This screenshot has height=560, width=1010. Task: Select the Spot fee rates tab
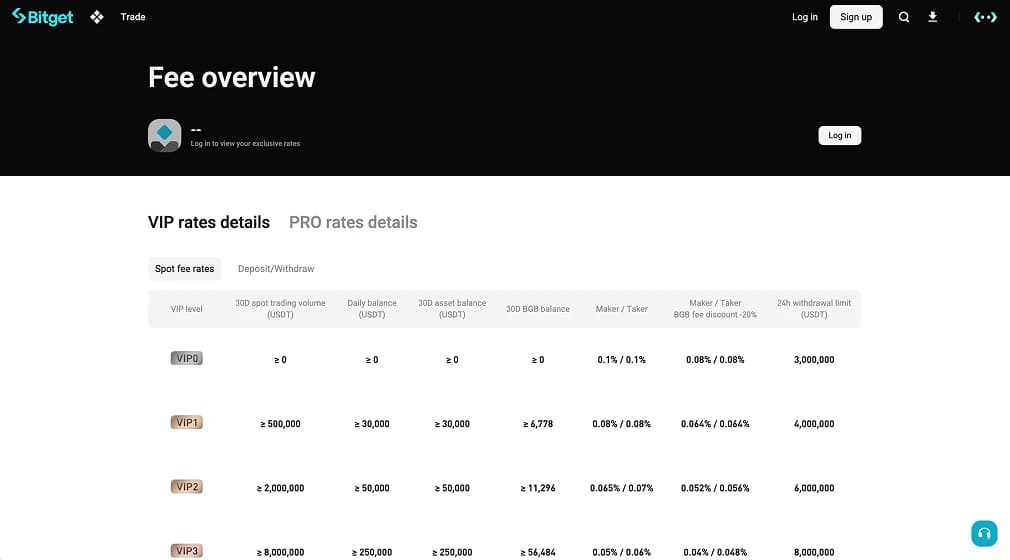pyautogui.click(x=184, y=269)
